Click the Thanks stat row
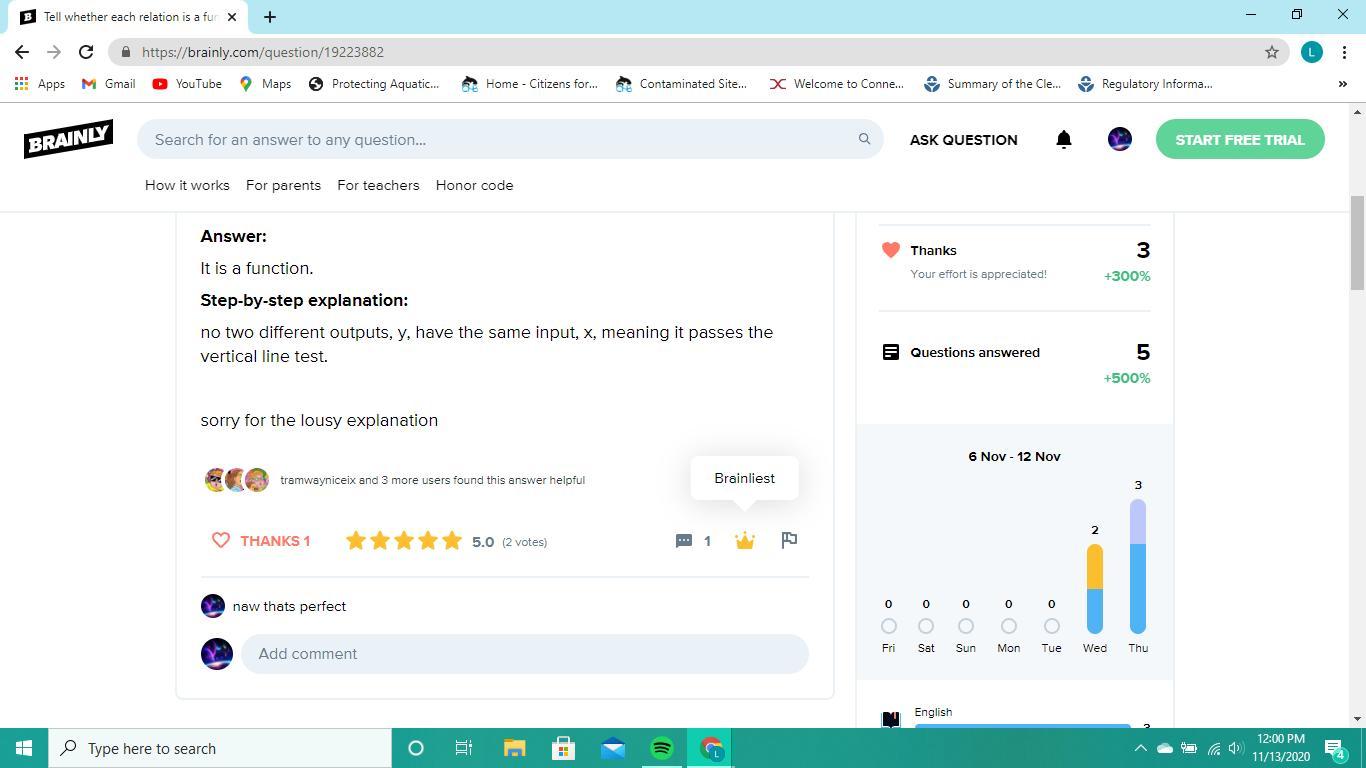 click(x=1015, y=261)
